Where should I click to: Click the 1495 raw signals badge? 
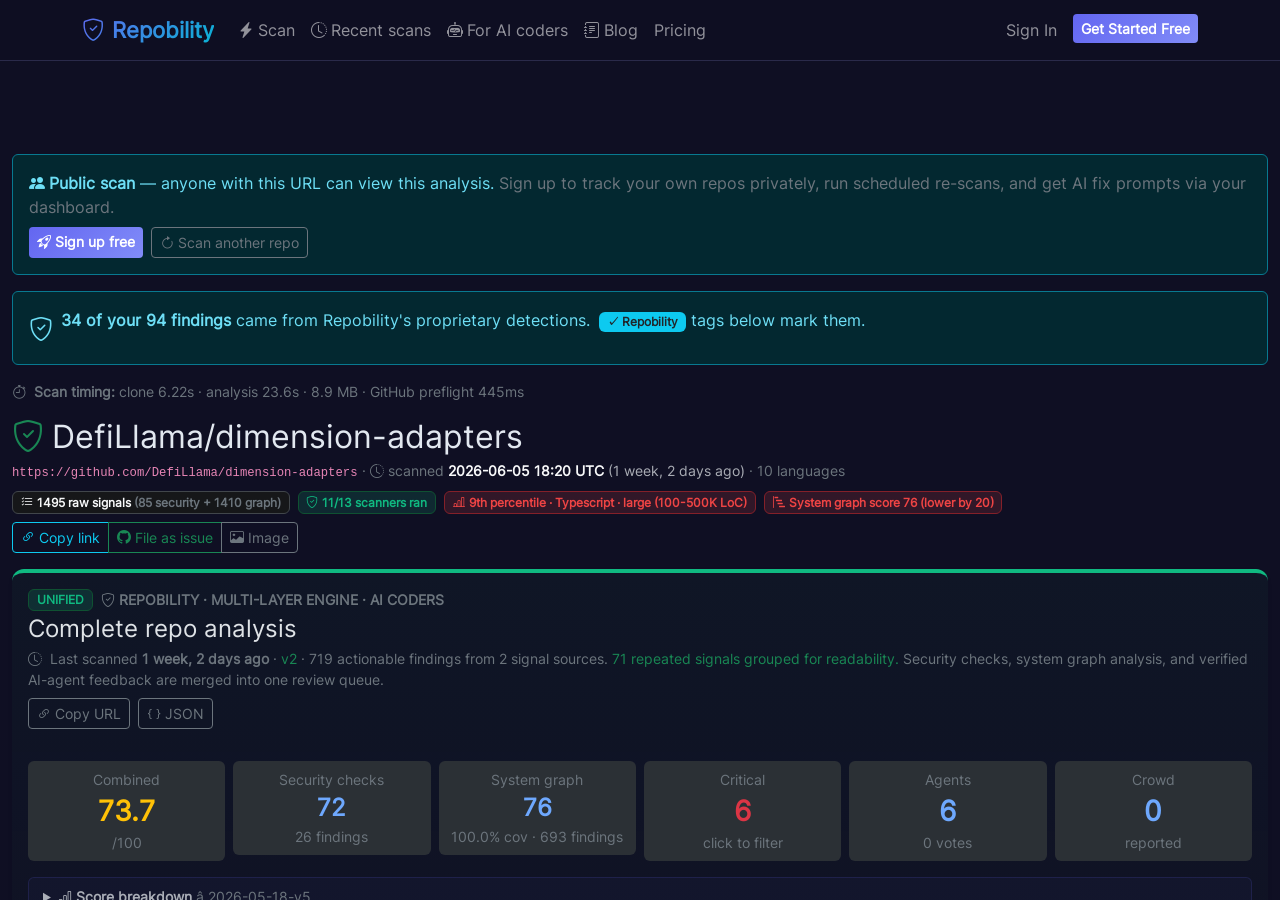[151, 502]
